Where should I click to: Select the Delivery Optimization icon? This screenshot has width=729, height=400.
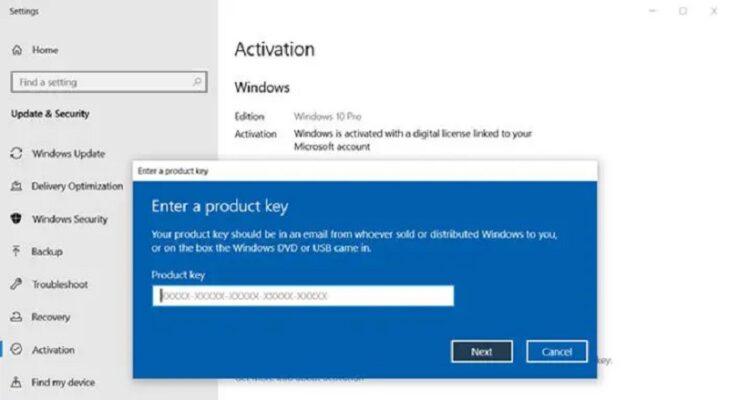[17, 186]
